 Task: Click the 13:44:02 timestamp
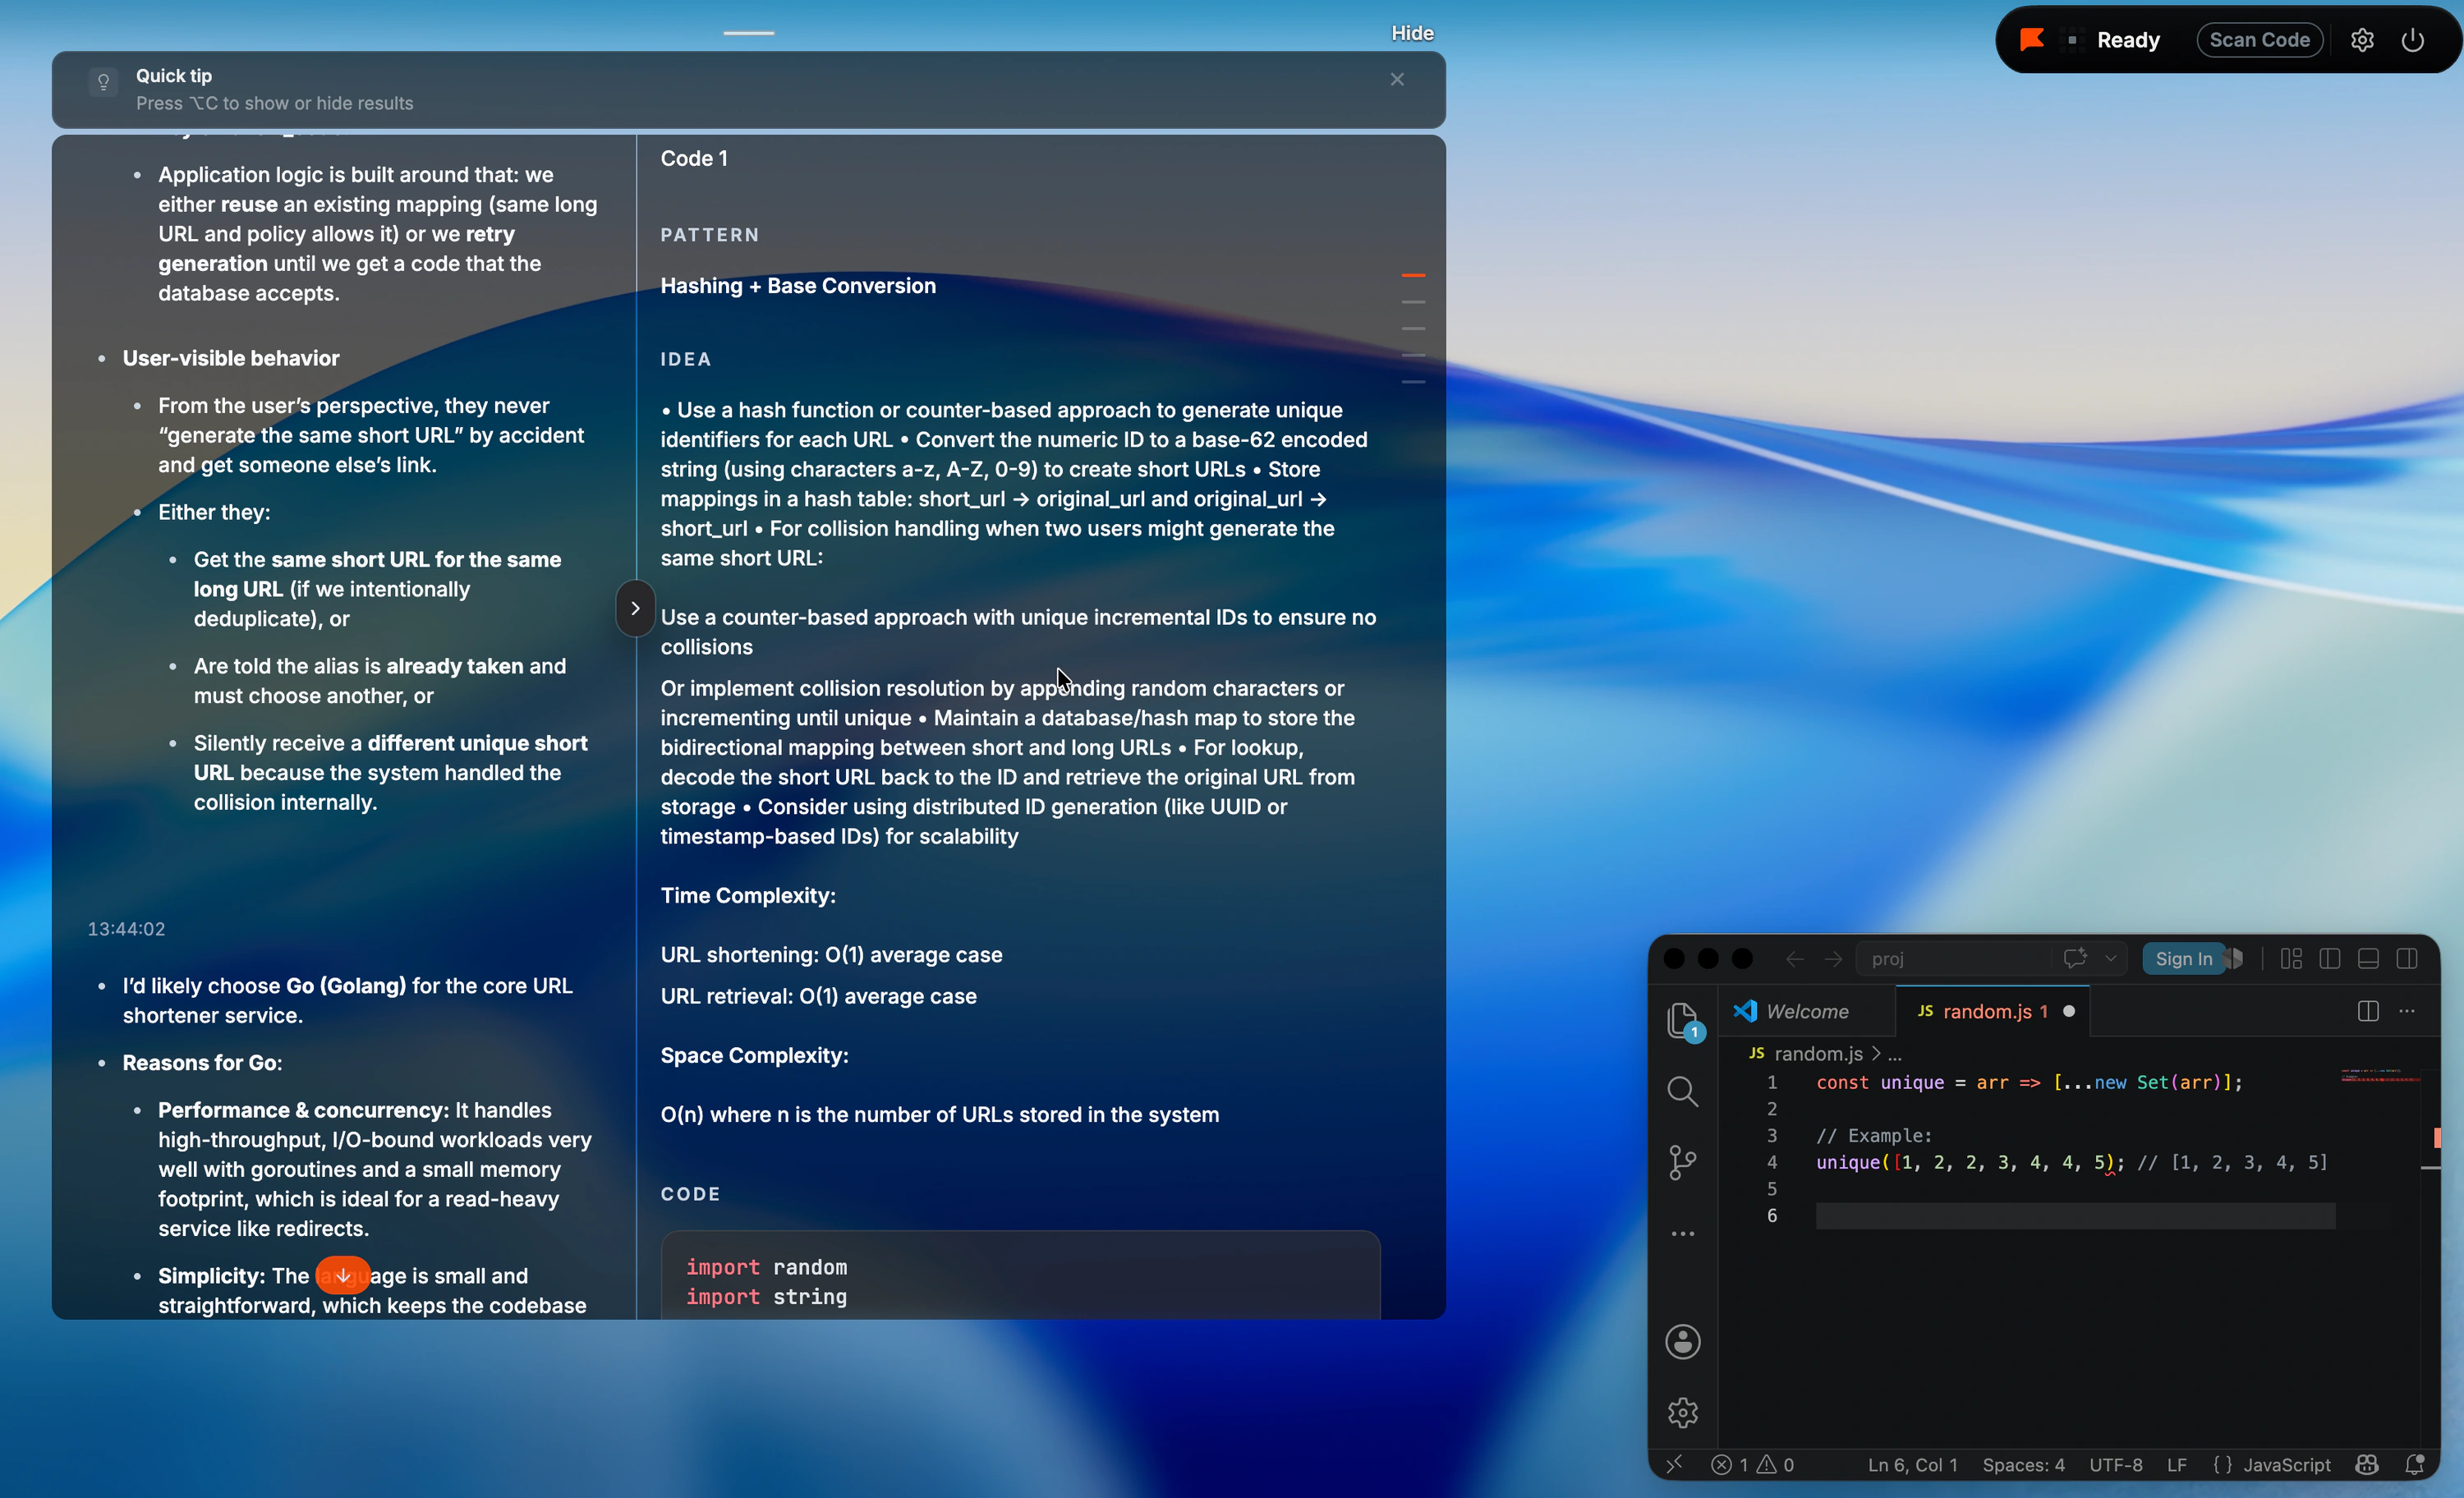126,929
